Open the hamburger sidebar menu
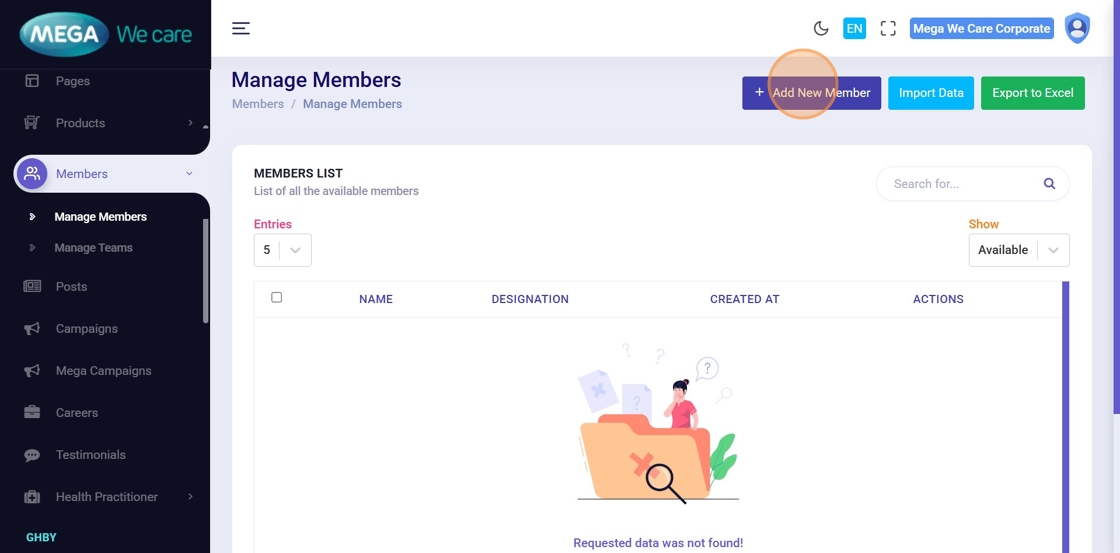Viewport: 1120px width, 553px height. click(x=241, y=28)
